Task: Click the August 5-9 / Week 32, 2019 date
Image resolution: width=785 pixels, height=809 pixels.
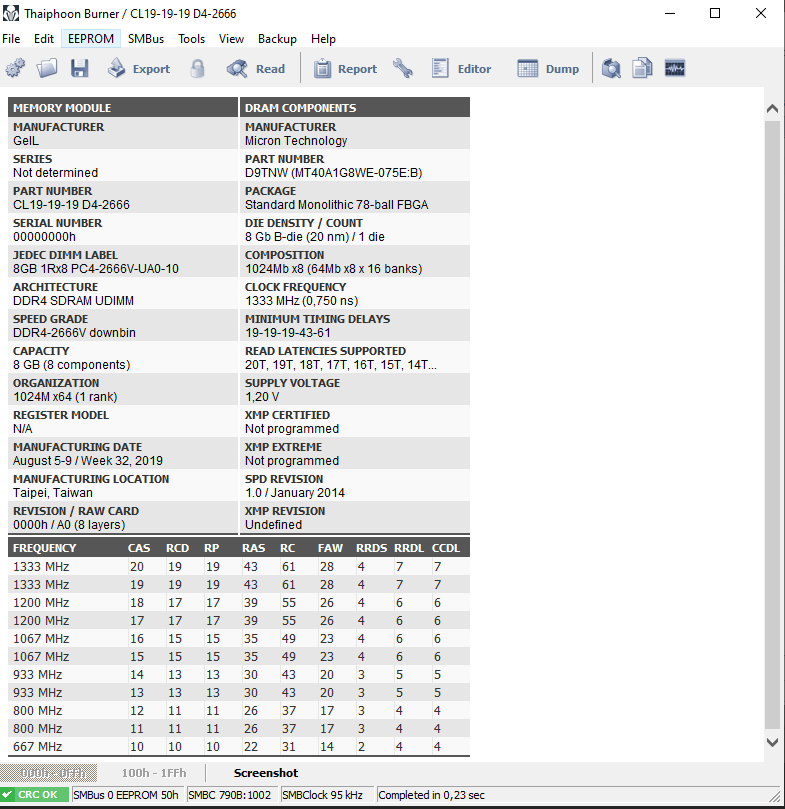Action: tap(88, 461)
